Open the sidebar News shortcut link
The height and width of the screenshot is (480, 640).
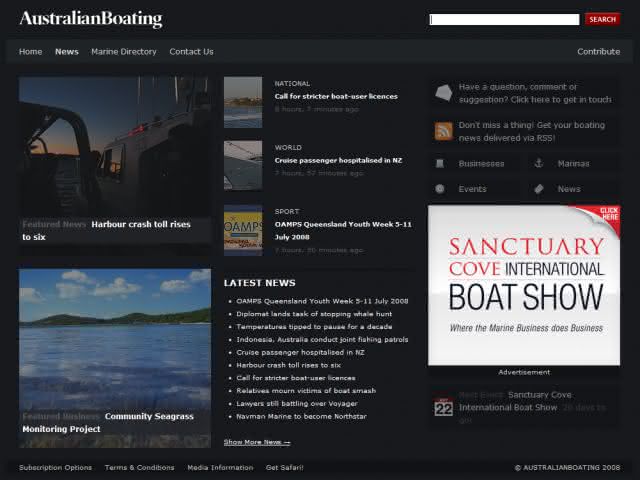click(569, 189)
